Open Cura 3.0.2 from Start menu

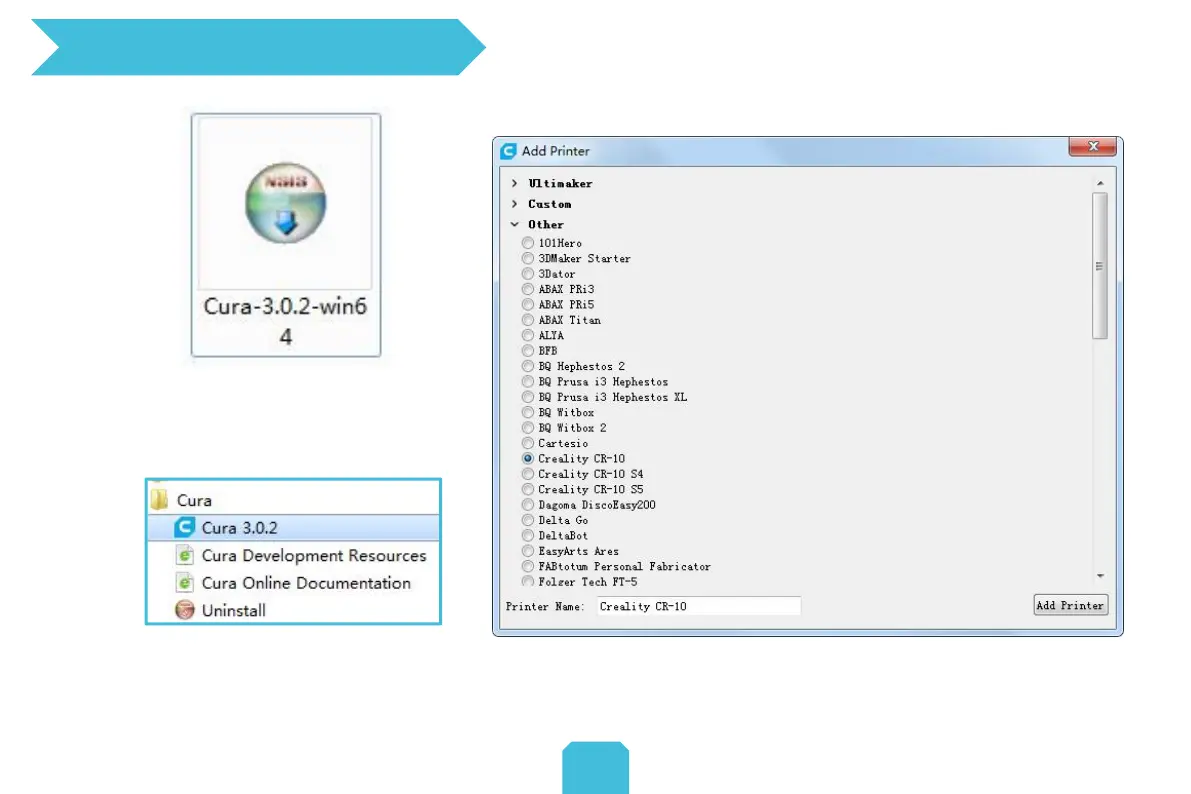pos(293,527)
